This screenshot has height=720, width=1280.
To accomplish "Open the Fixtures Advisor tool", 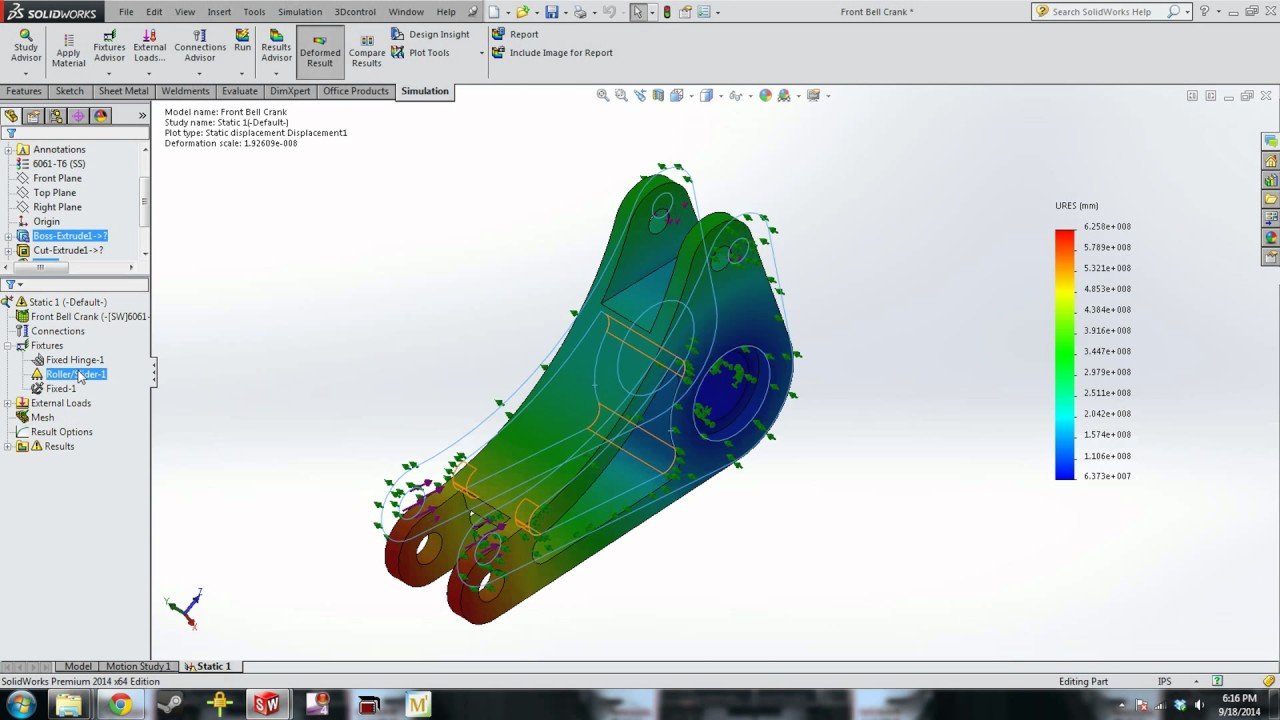I will coord(109,46).
